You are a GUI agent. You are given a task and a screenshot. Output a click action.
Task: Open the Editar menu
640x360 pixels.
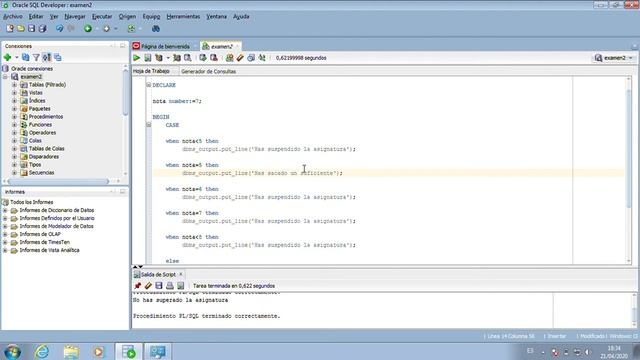coord(36,16)
